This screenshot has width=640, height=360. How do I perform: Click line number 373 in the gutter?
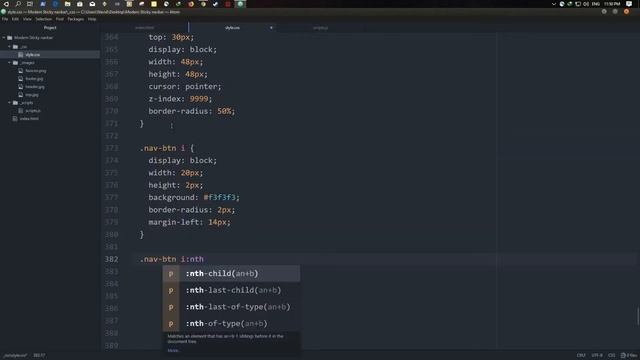[x=111, y=148]
